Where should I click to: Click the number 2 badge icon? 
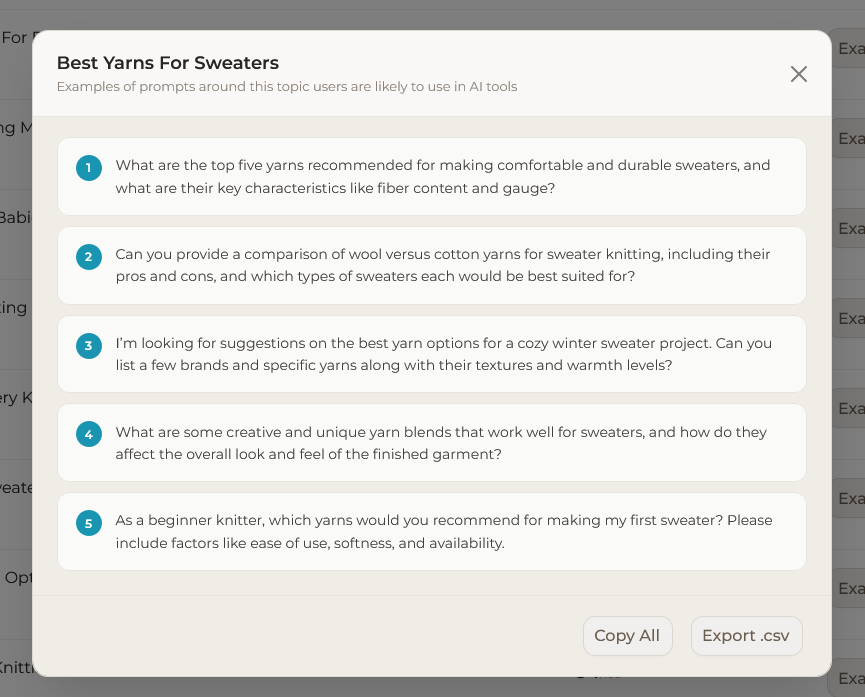coord(89,257)
